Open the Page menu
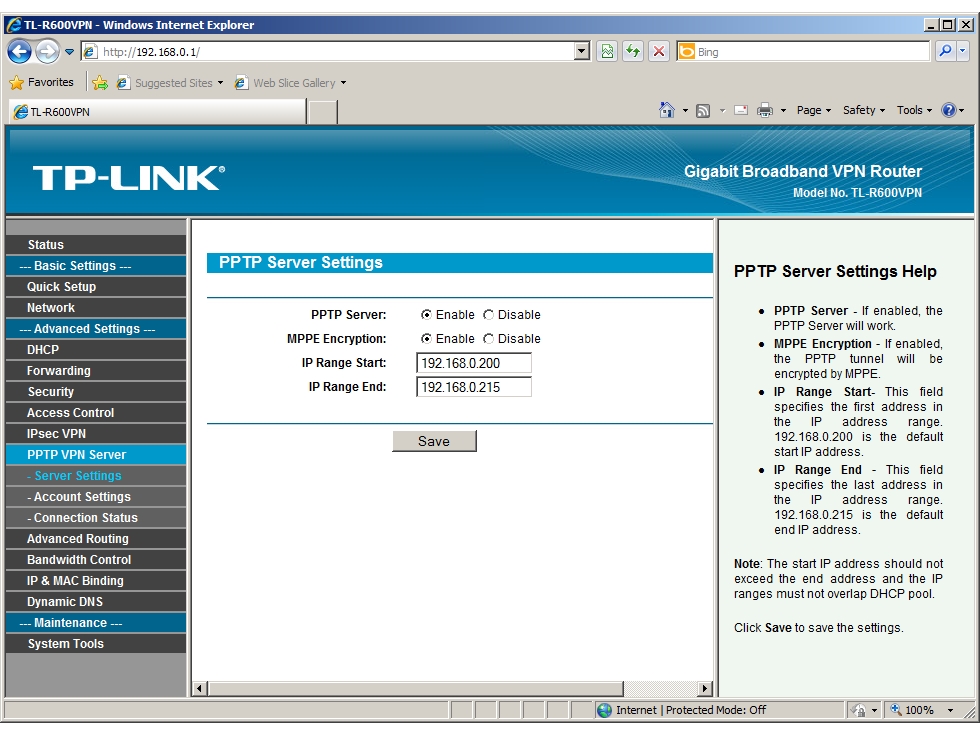Viewport: 980px width, 735px height. (814, 111)
